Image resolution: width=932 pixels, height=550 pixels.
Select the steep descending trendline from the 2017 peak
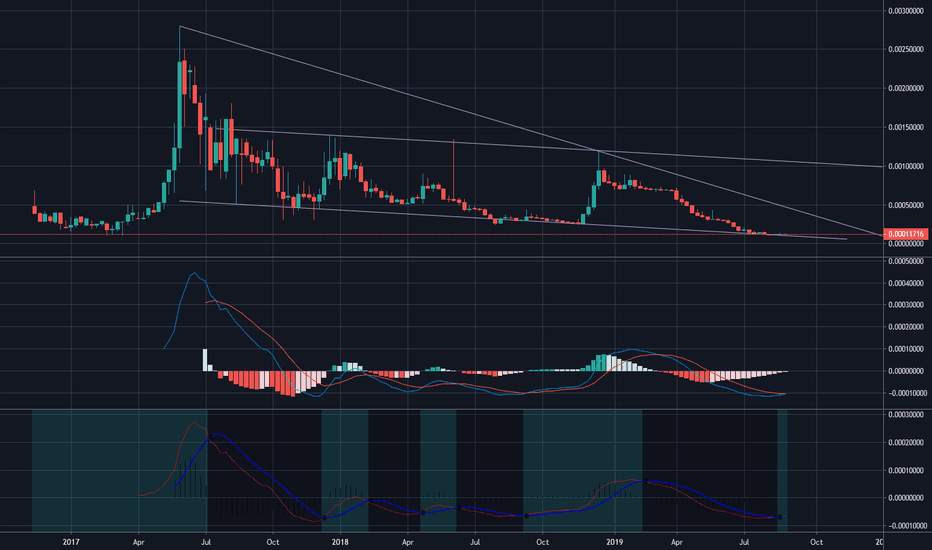[x=529, y=130]
